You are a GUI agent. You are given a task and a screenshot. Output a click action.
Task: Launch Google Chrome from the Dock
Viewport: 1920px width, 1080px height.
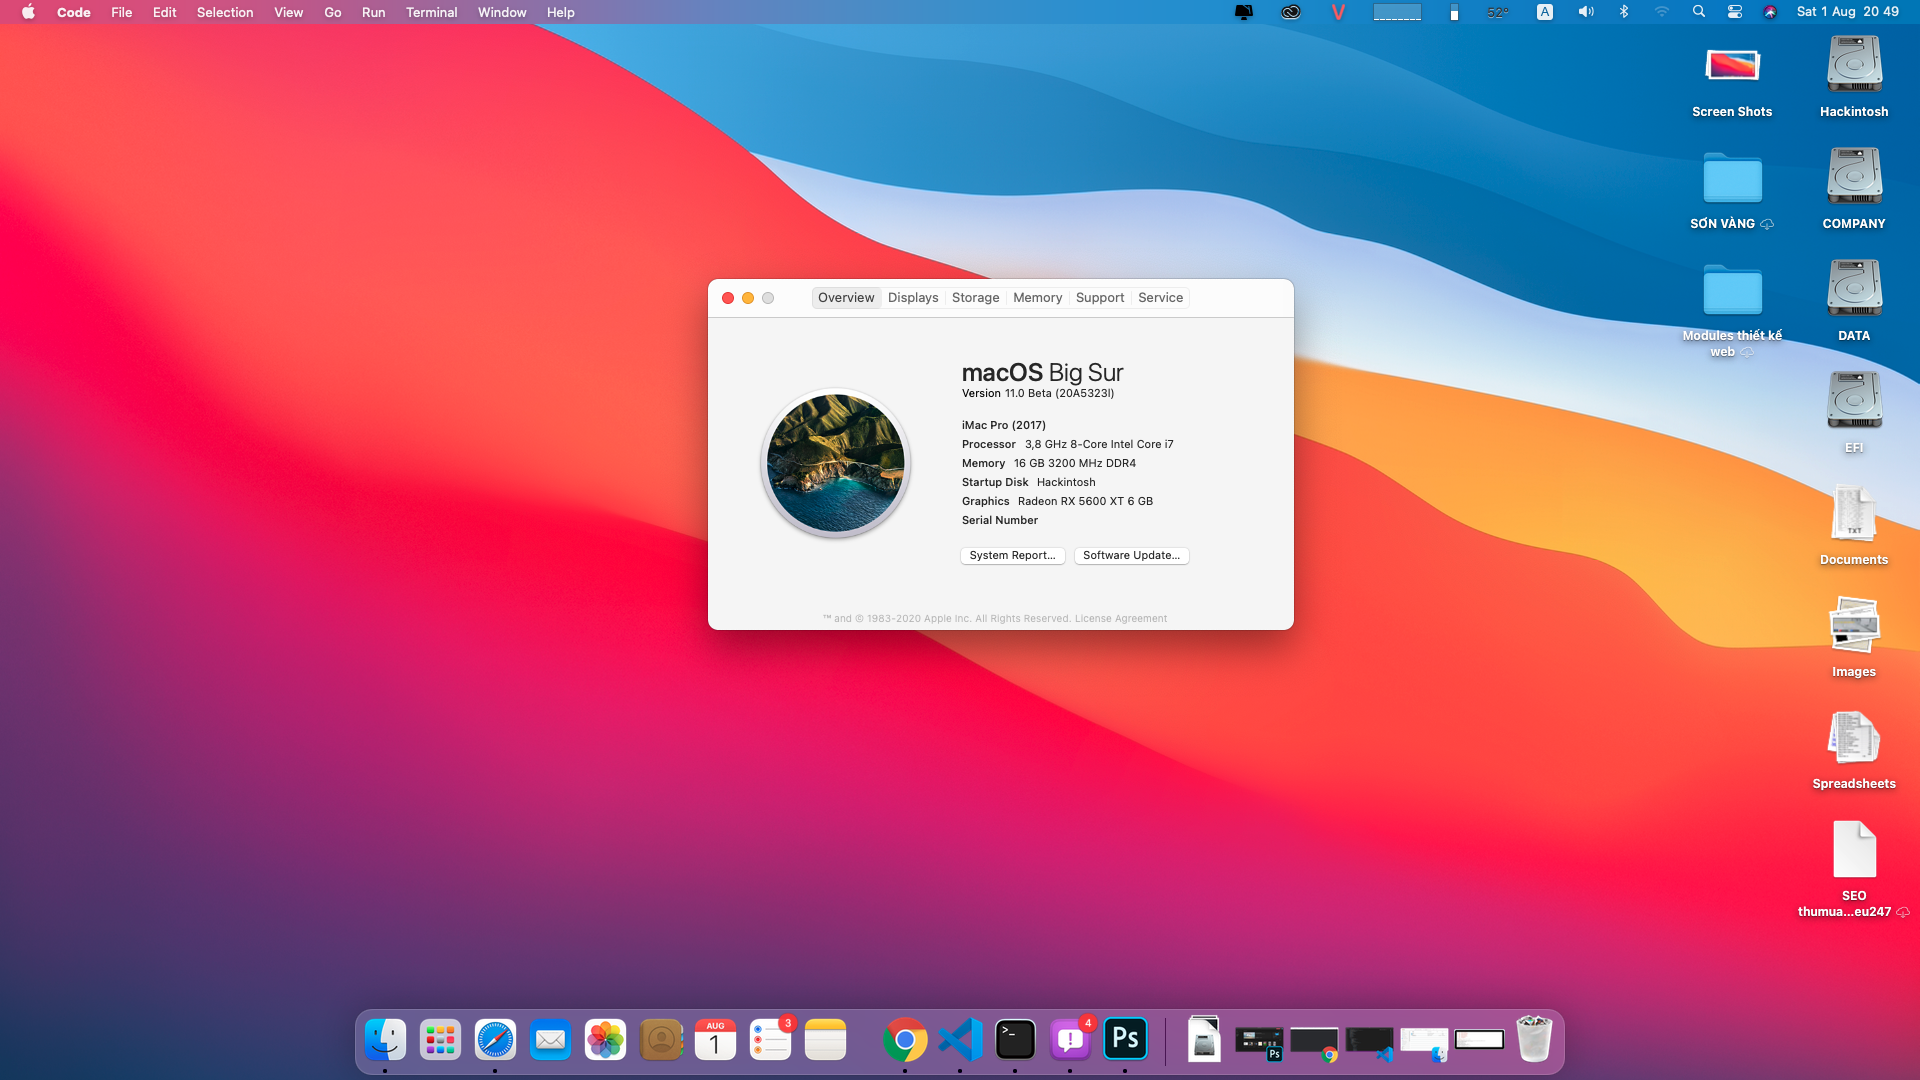tap(905, 1040)
